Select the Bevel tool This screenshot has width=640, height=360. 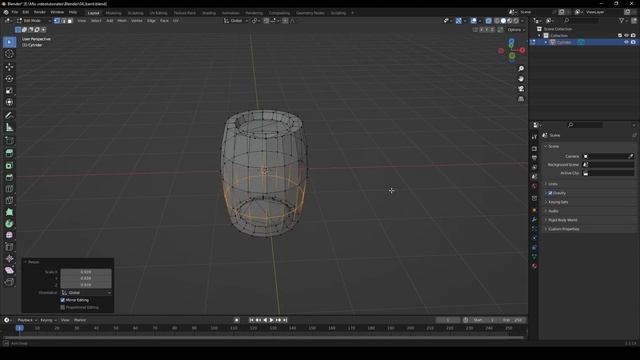(9, 177)
